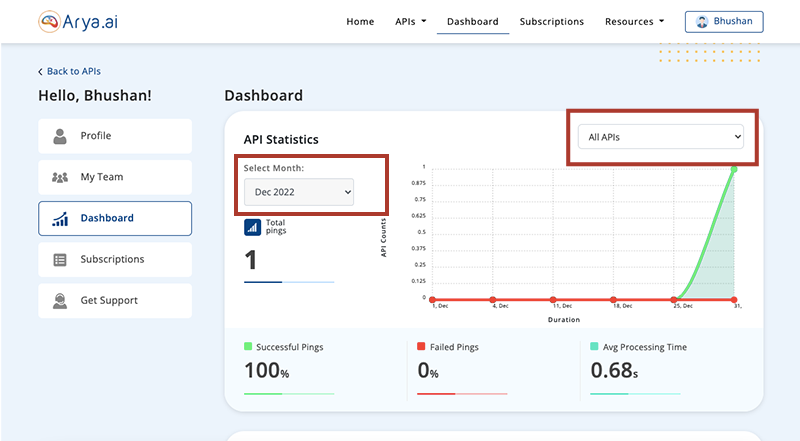This screenshot has height=441, width=800.
Task: Open Subscriptions in the sidebar
Action: [x=115, y=259]
